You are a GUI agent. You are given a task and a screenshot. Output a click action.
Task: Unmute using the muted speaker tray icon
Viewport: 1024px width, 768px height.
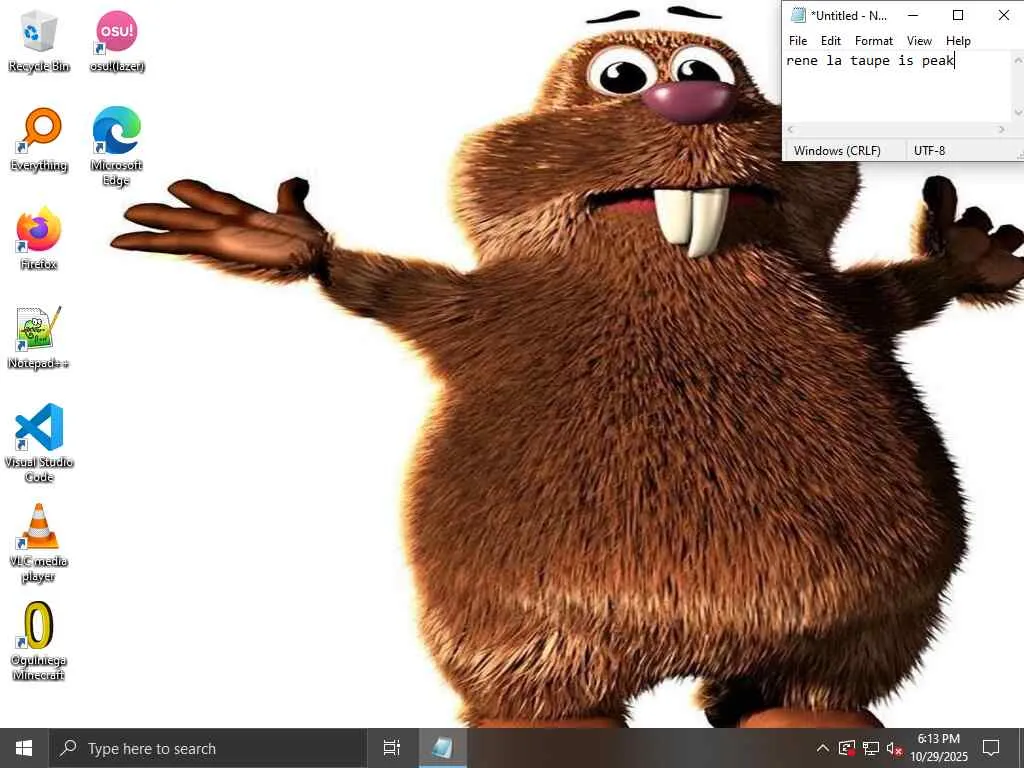[894, 748]
